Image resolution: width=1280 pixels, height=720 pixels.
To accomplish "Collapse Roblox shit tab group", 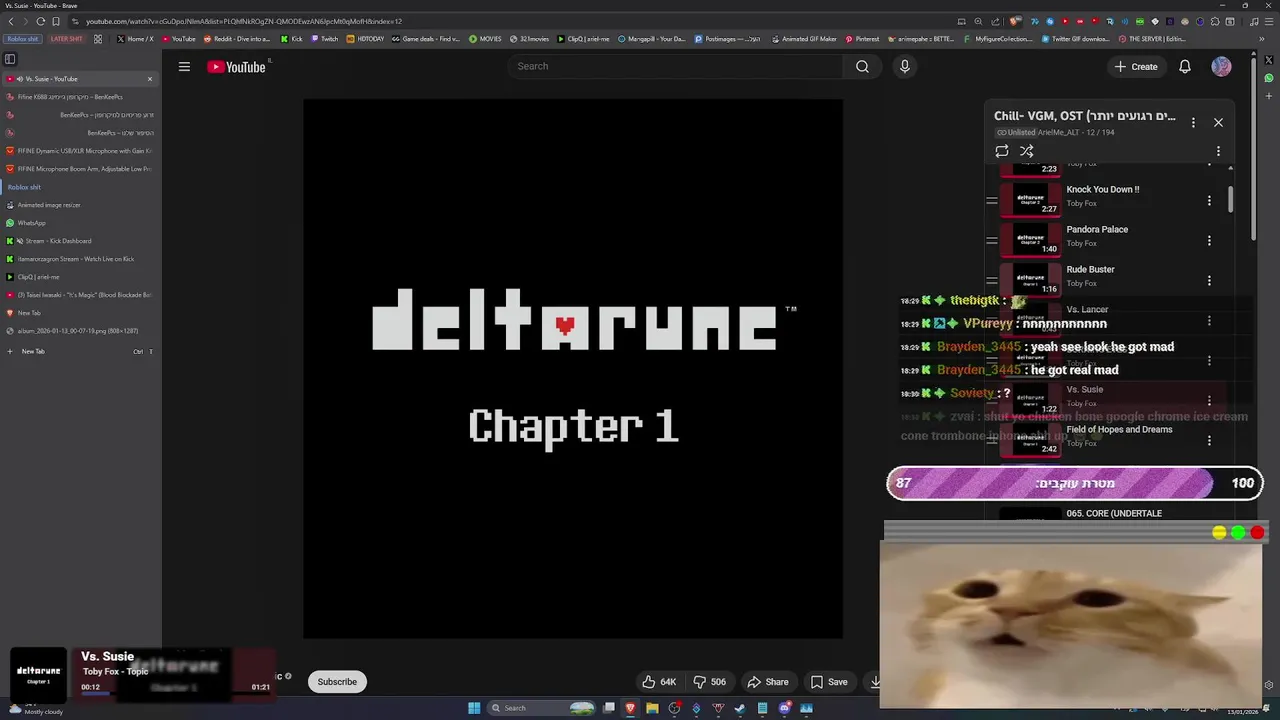I will (25, 187).
